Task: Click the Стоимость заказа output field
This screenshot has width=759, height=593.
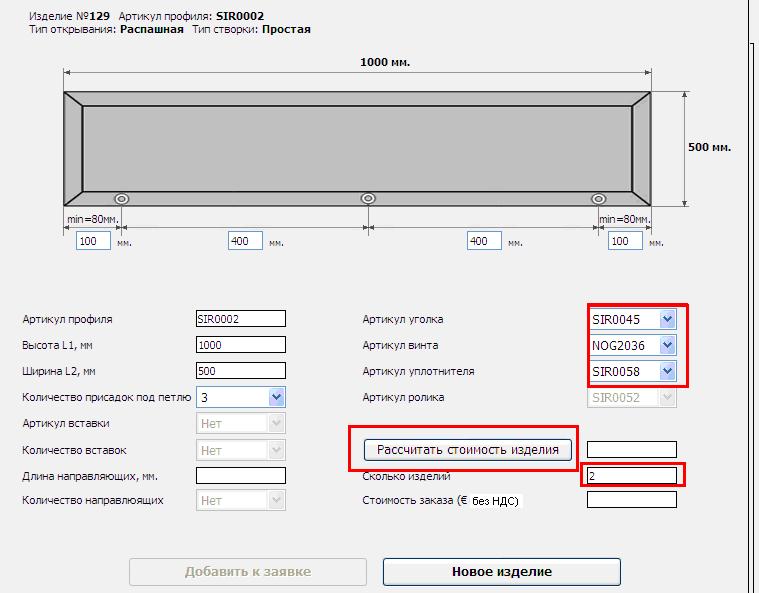Action: [631, 500]
